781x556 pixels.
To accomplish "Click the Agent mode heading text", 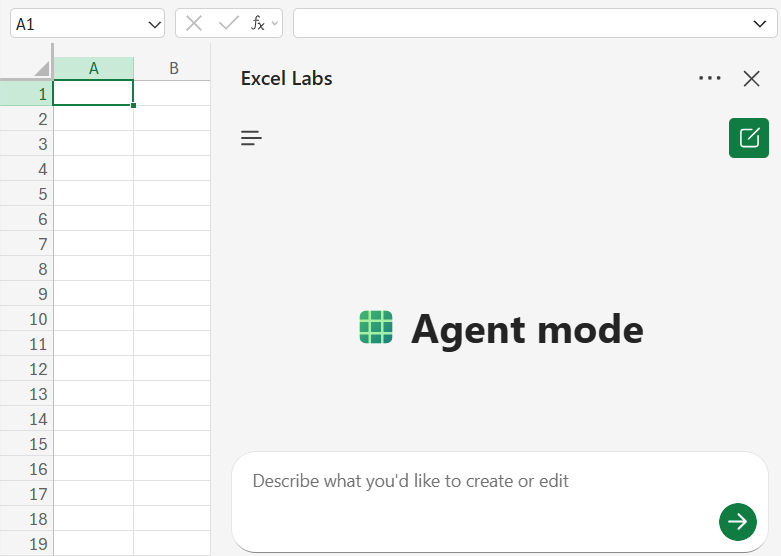I will 527,330.
